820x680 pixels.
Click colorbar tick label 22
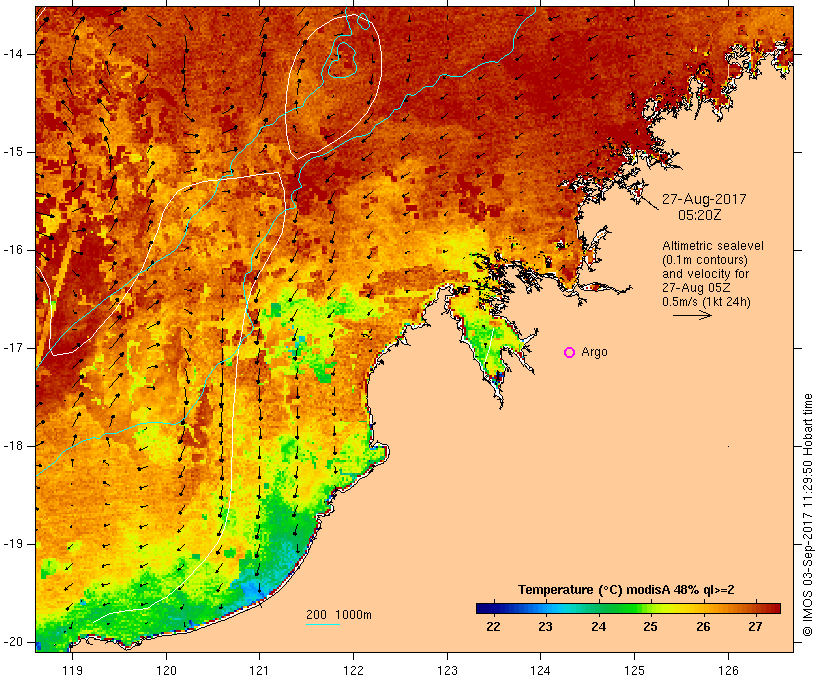click(493, 627)
